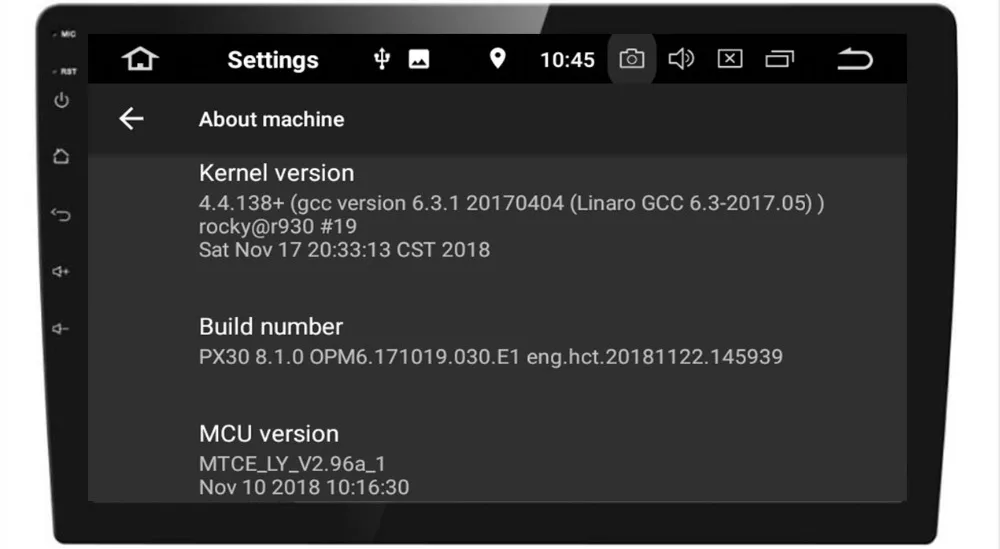The width and height of the screenshot is (1000, 549).
Task: Close current app with X box icon
Action: pyautogui.click(x=730, y=59)
